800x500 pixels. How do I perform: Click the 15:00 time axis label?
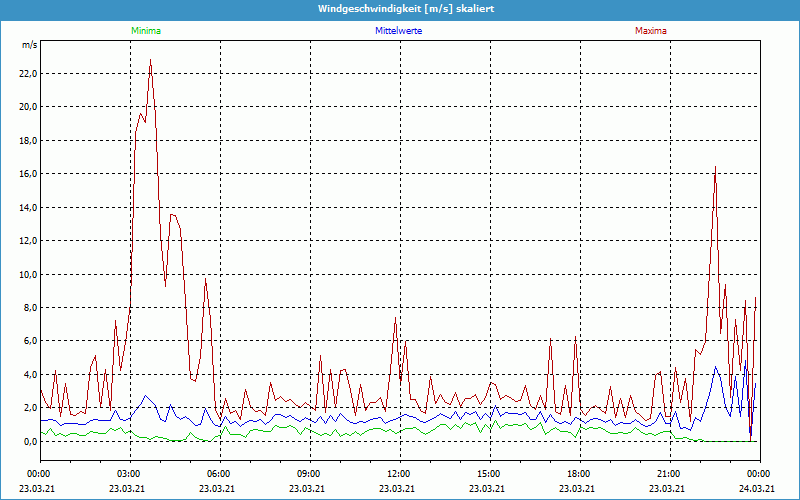(x=488, y=473)
